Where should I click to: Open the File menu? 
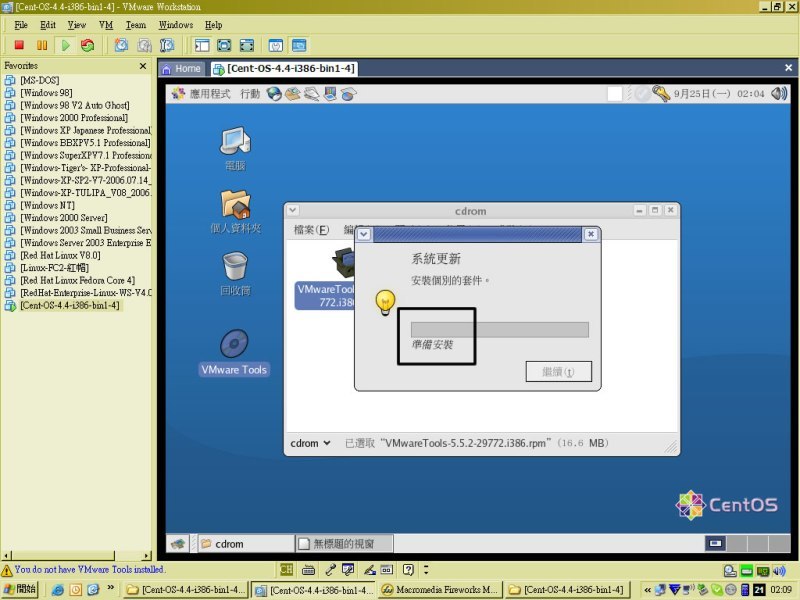21,25
